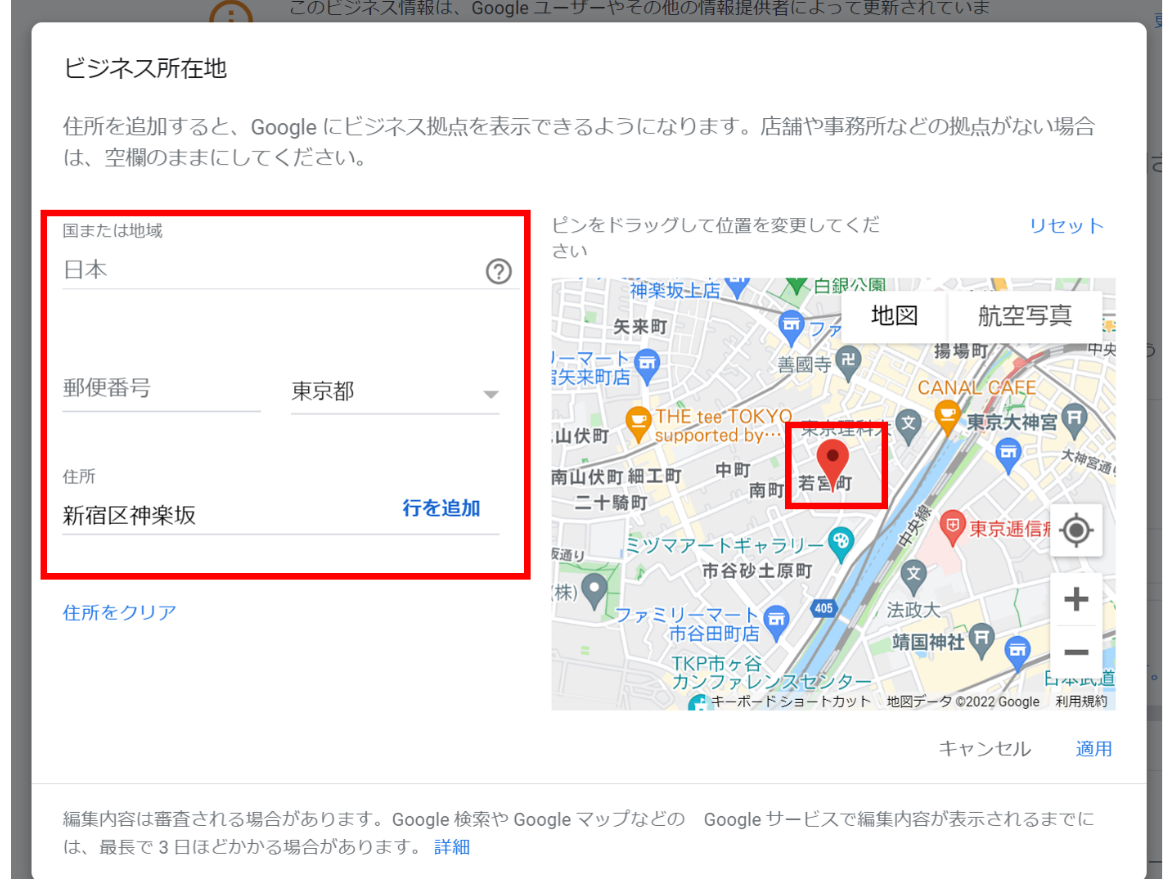Click the 矢来町 map label
Viewport: 1170px width, 879px height.
pyautogui.click(x=639, y=327)
